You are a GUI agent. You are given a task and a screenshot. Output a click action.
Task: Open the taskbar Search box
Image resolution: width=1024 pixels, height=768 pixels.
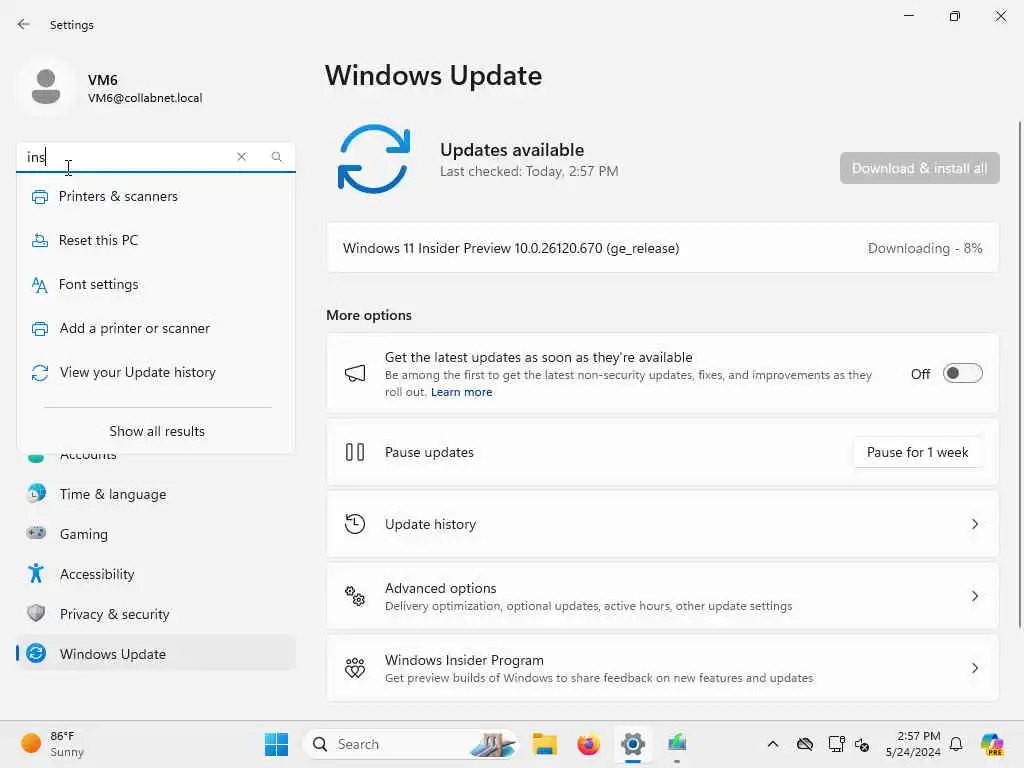pyautogui.click(x=410, y=744)
